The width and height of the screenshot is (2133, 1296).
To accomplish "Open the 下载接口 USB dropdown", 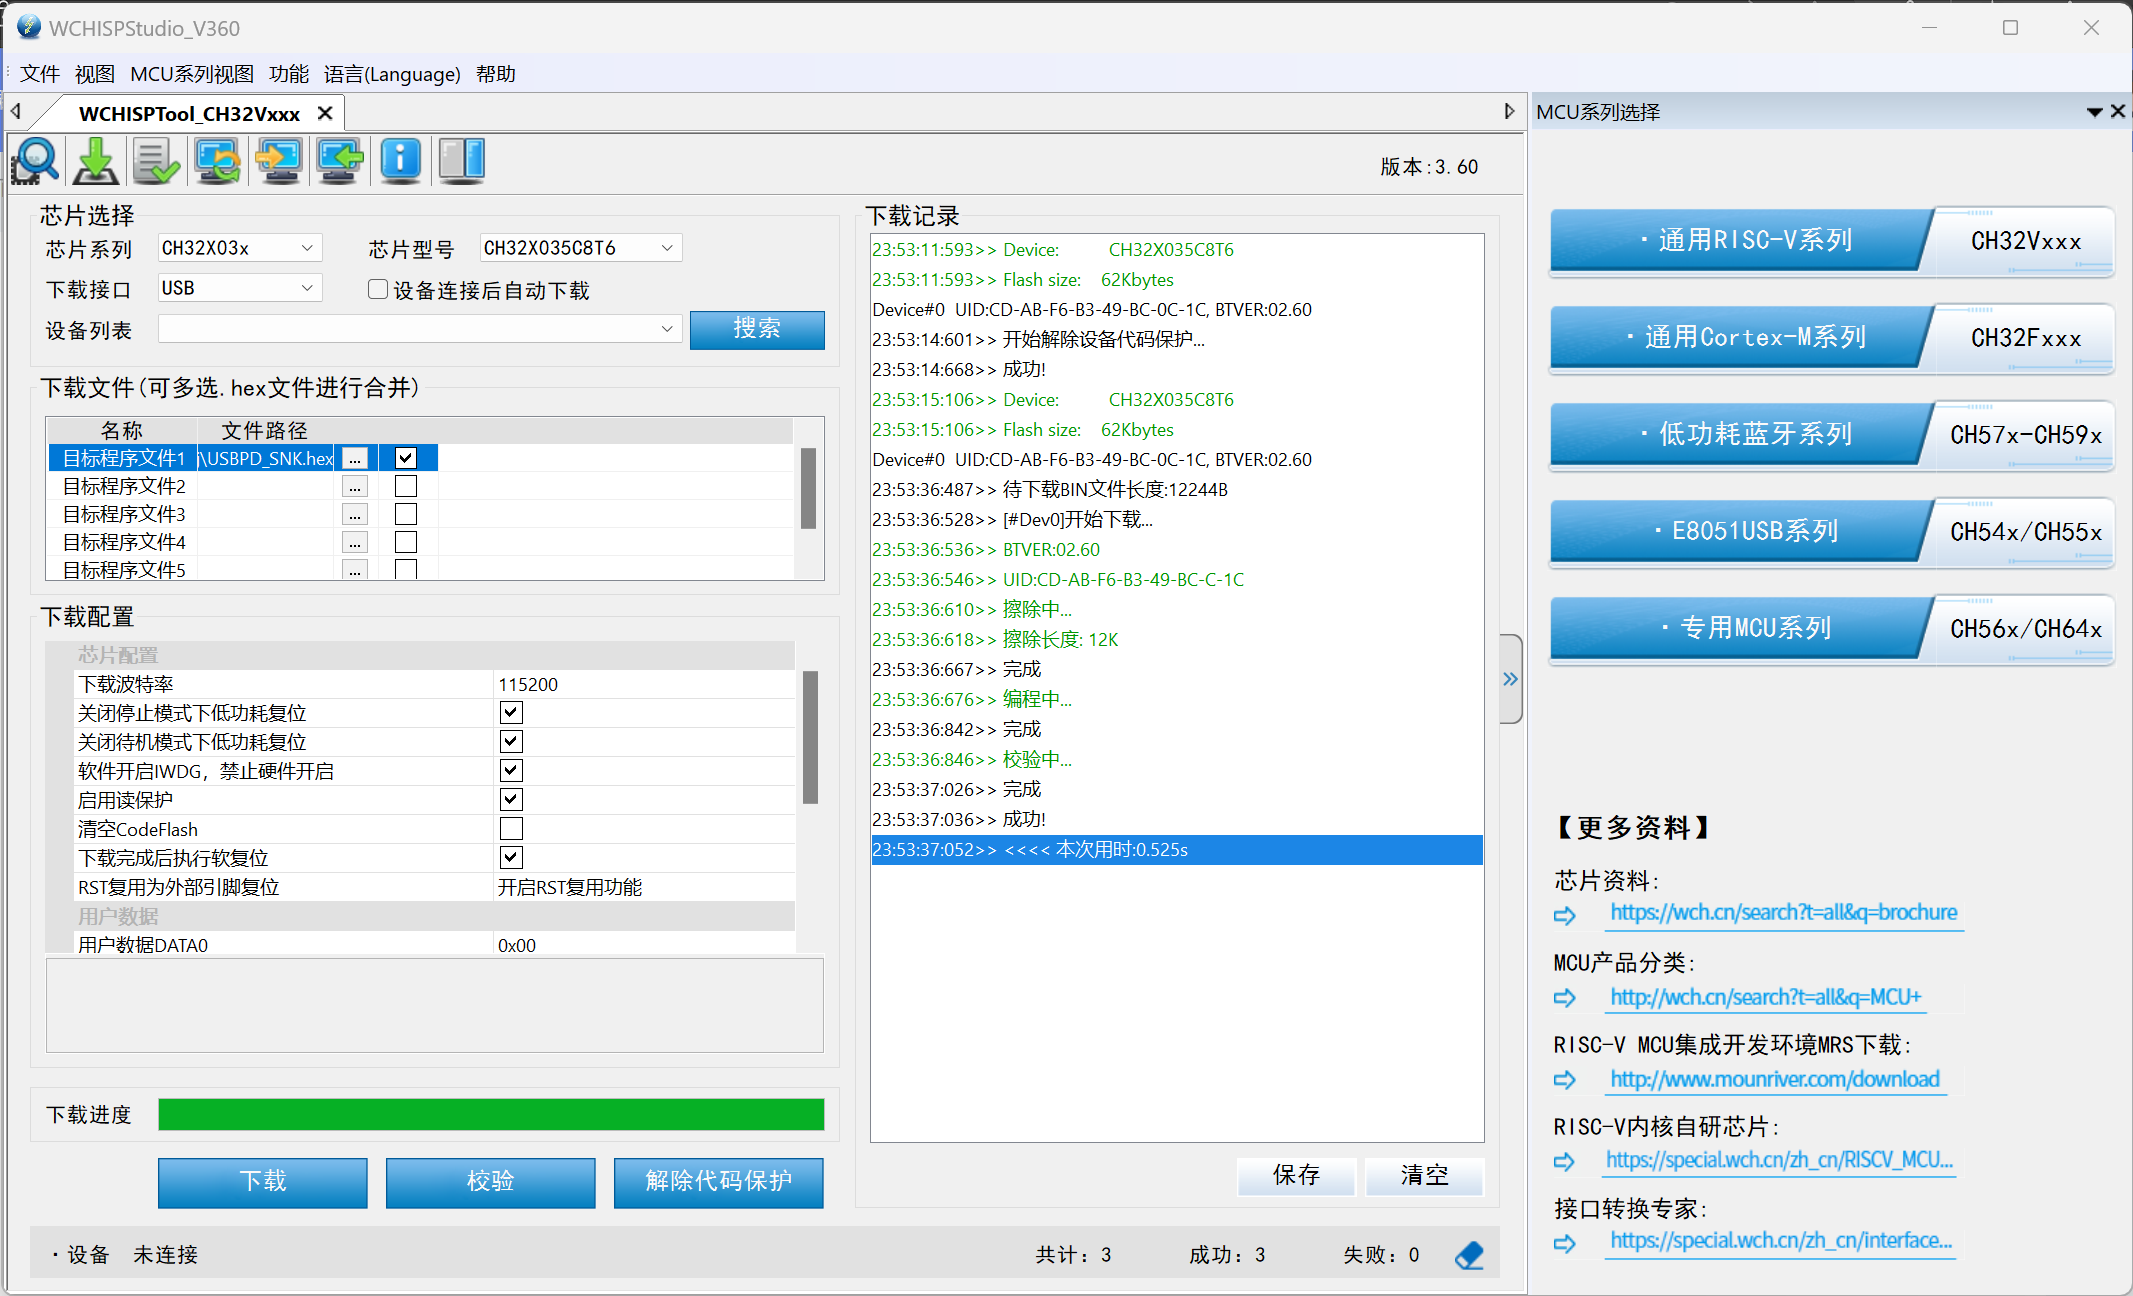I will coord(240,288).
